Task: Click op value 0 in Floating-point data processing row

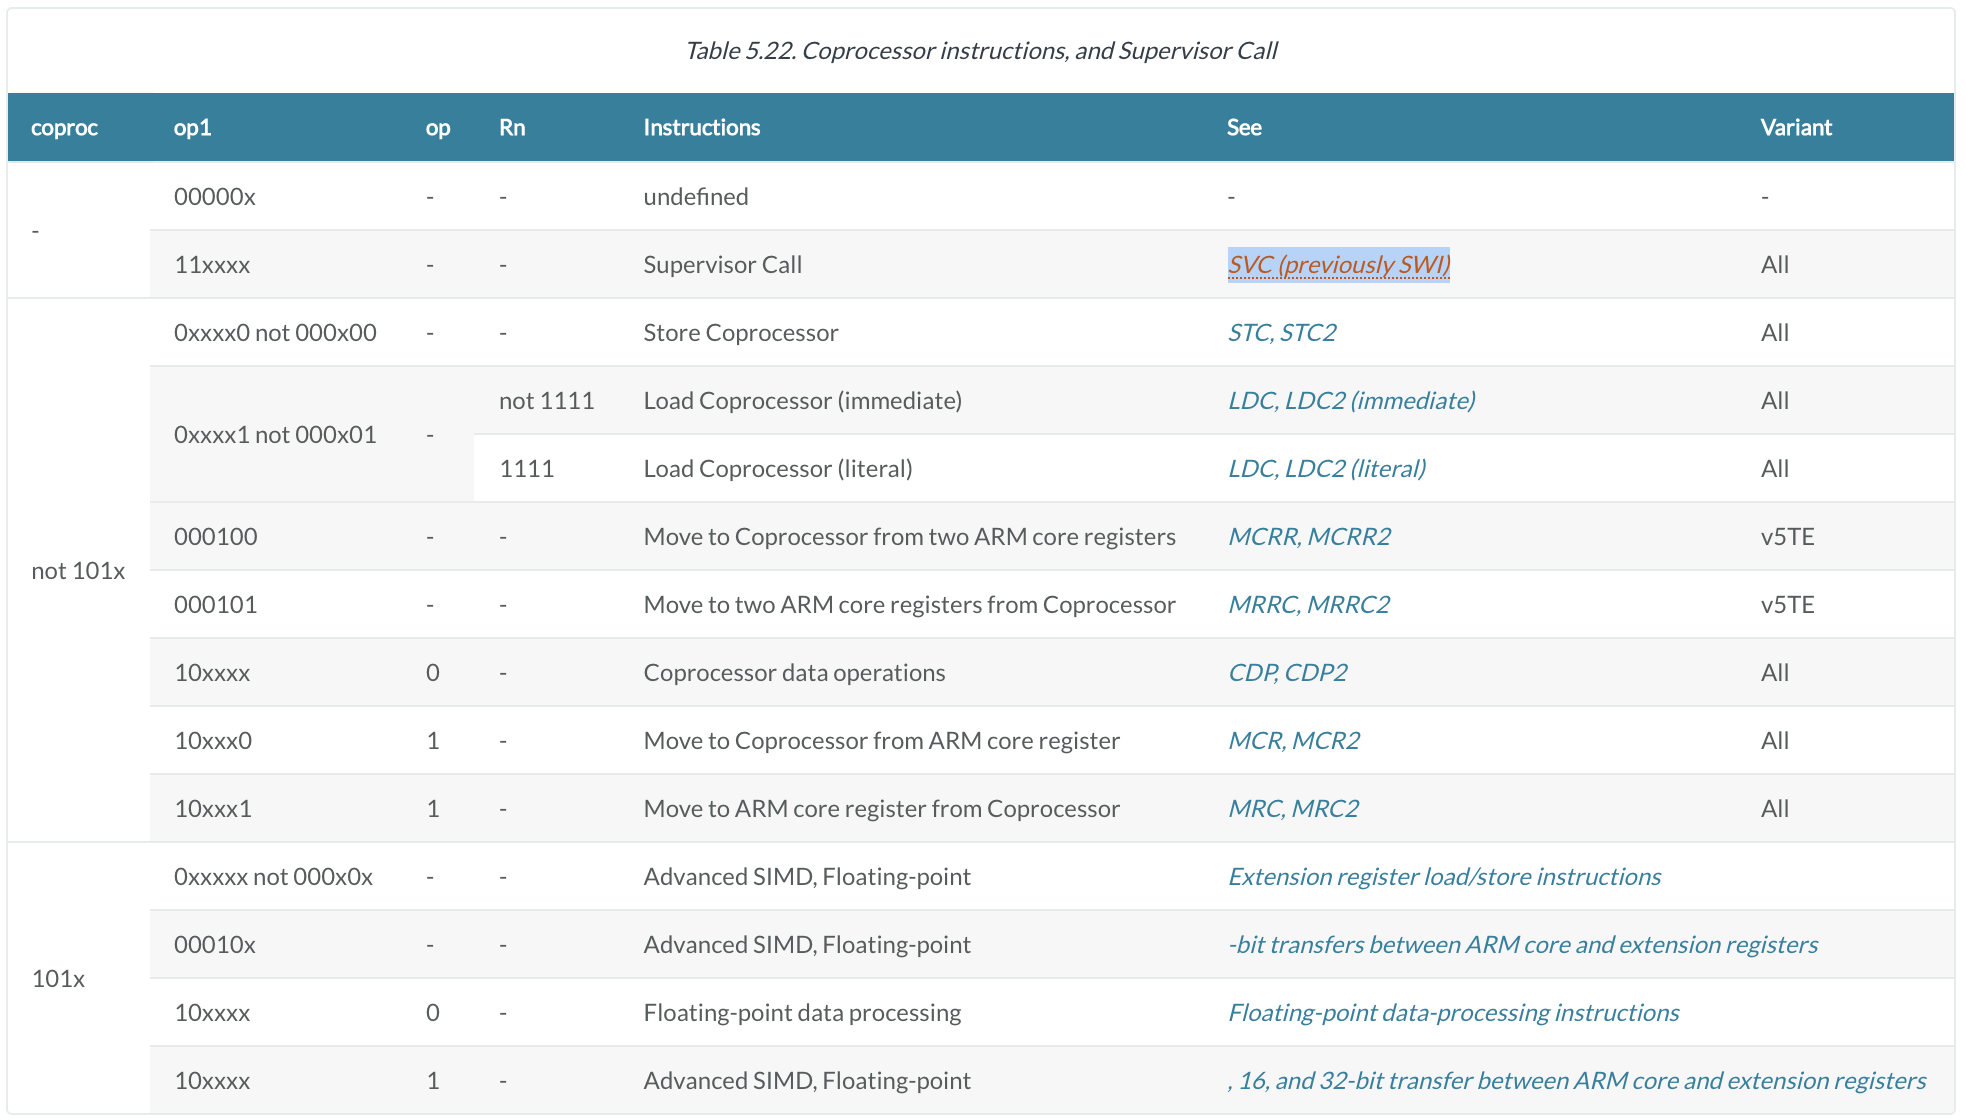Action: 433,1013
